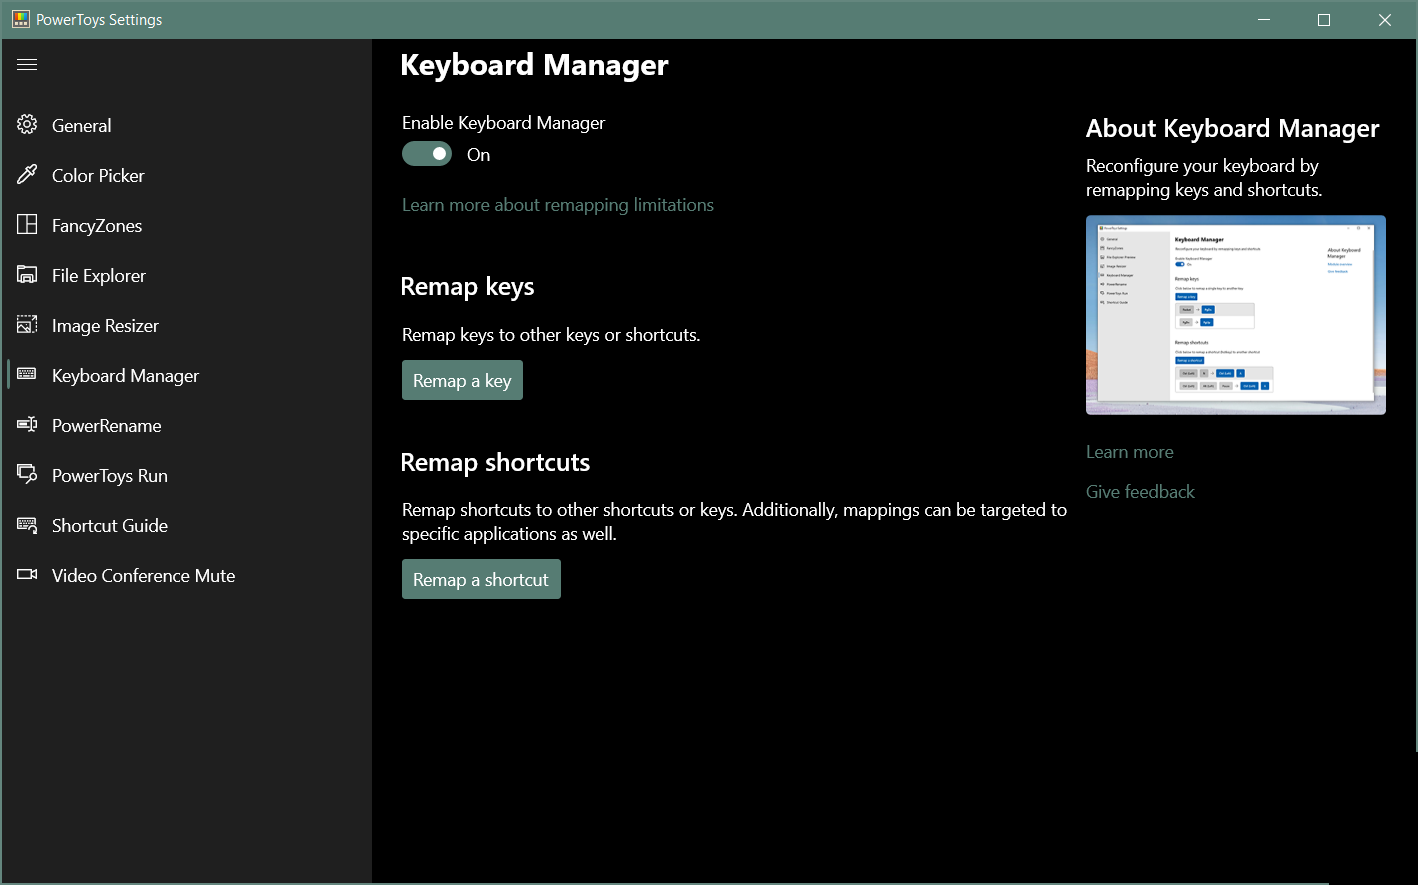Select the Color Picker eyedropper icon

click(x=27, y=175)
